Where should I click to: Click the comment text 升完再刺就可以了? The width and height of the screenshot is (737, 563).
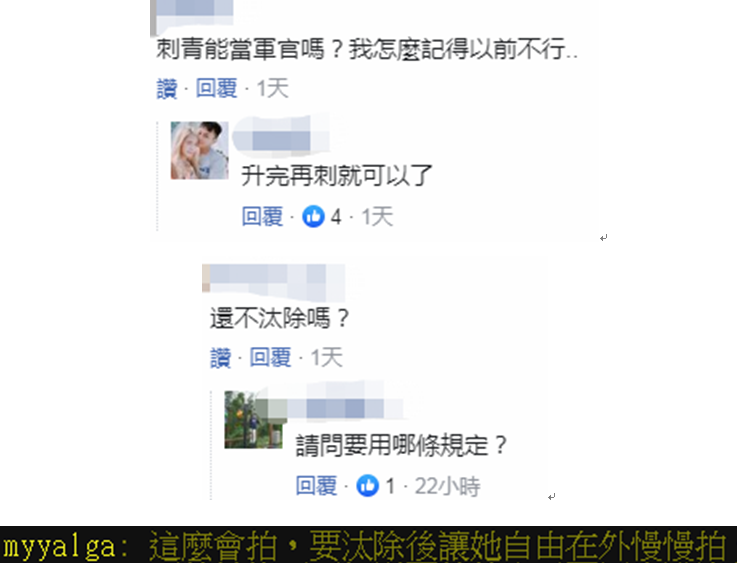337,176
